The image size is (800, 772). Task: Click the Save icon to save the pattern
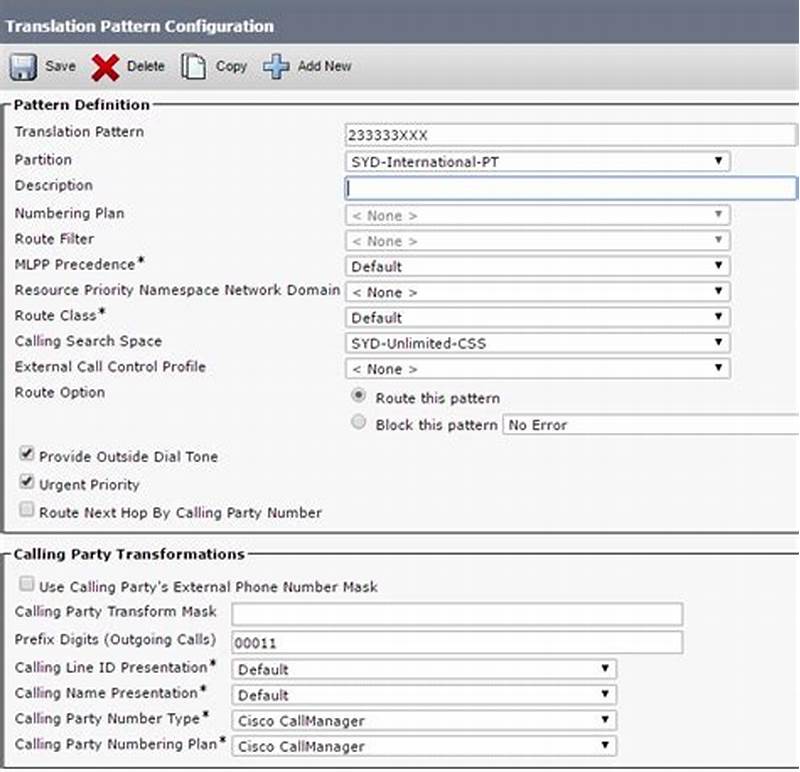[22, 66]
